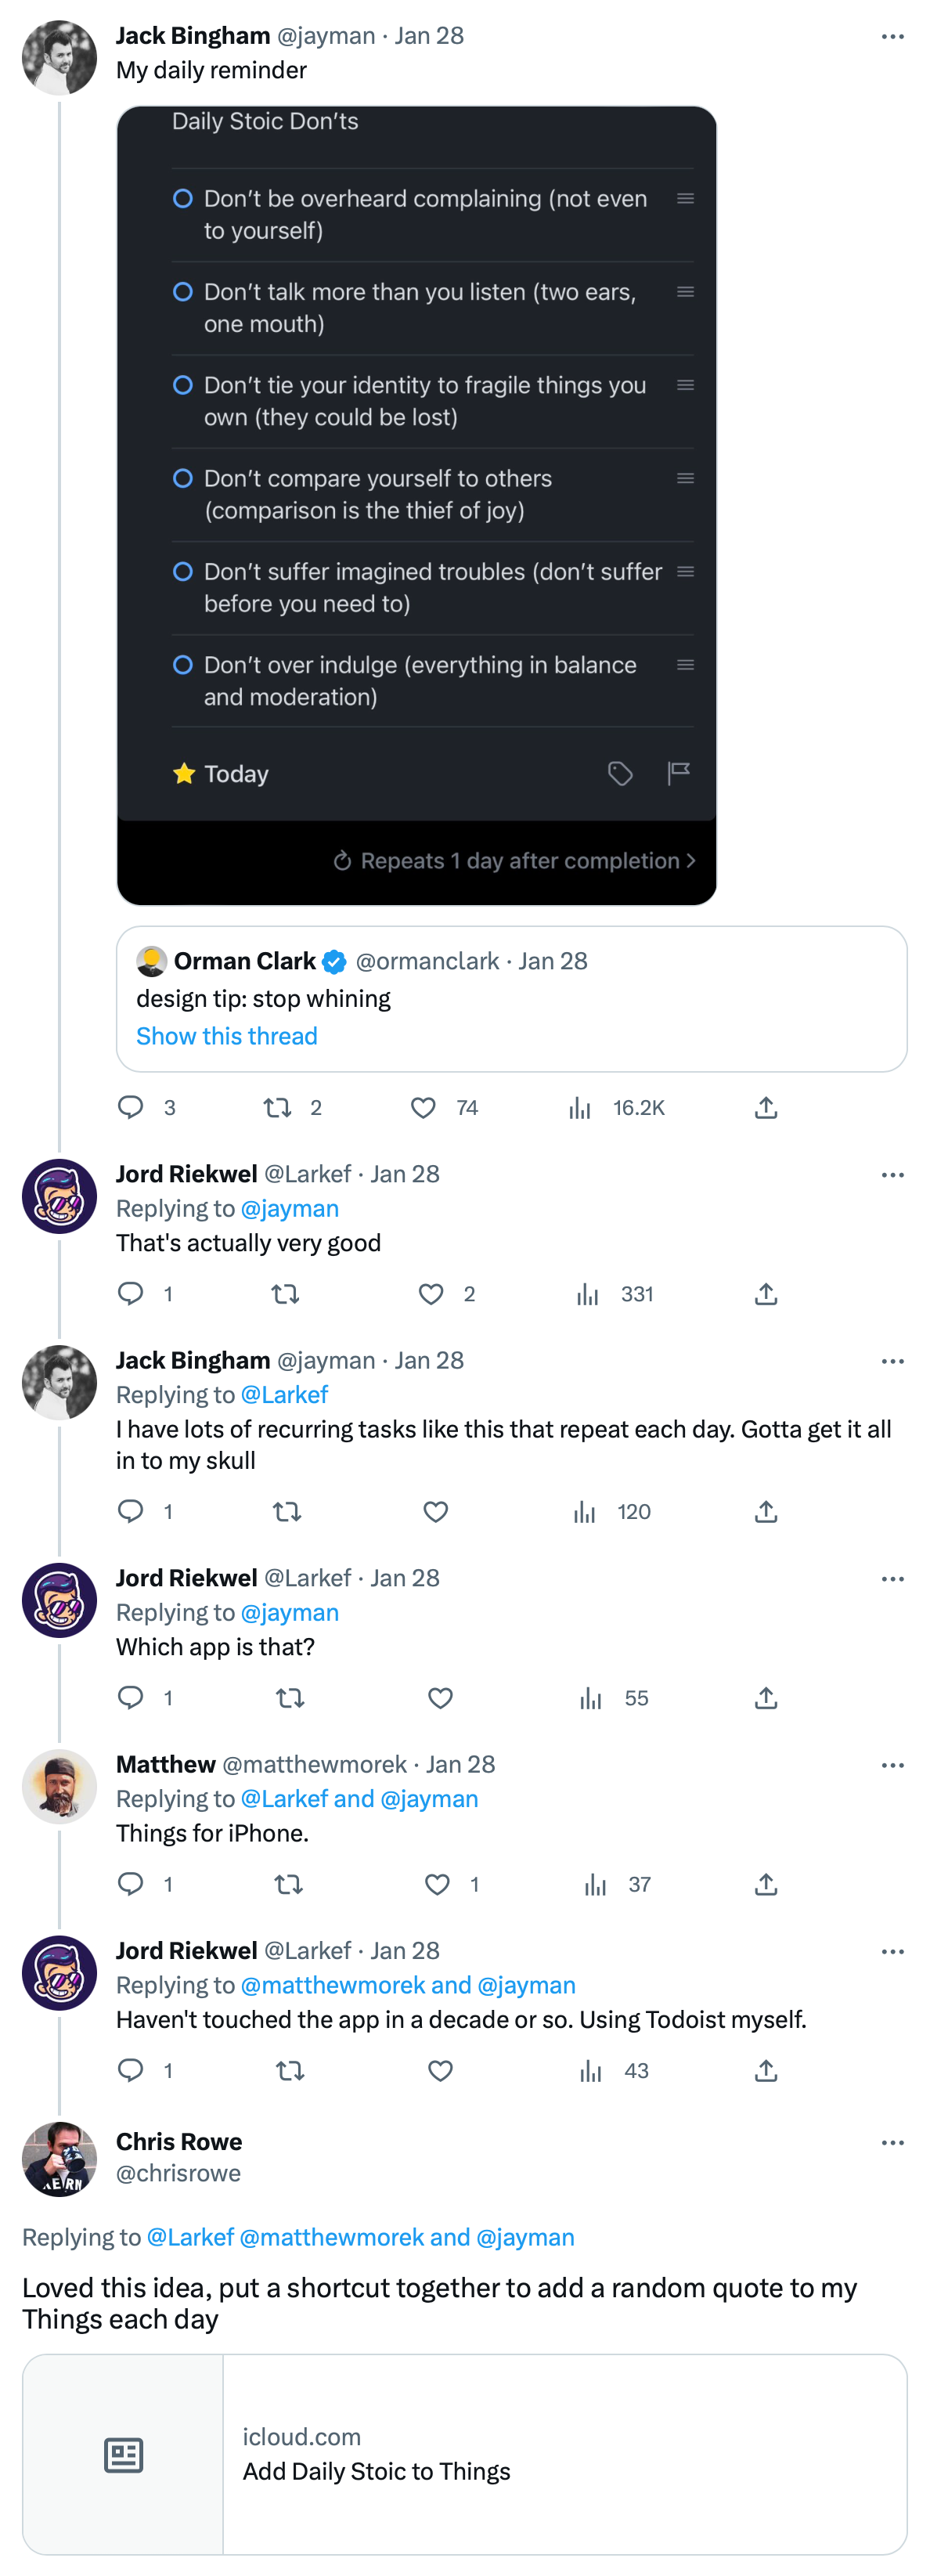Share the 'Things for iPhone.' tweet

tap(766, 1884)
